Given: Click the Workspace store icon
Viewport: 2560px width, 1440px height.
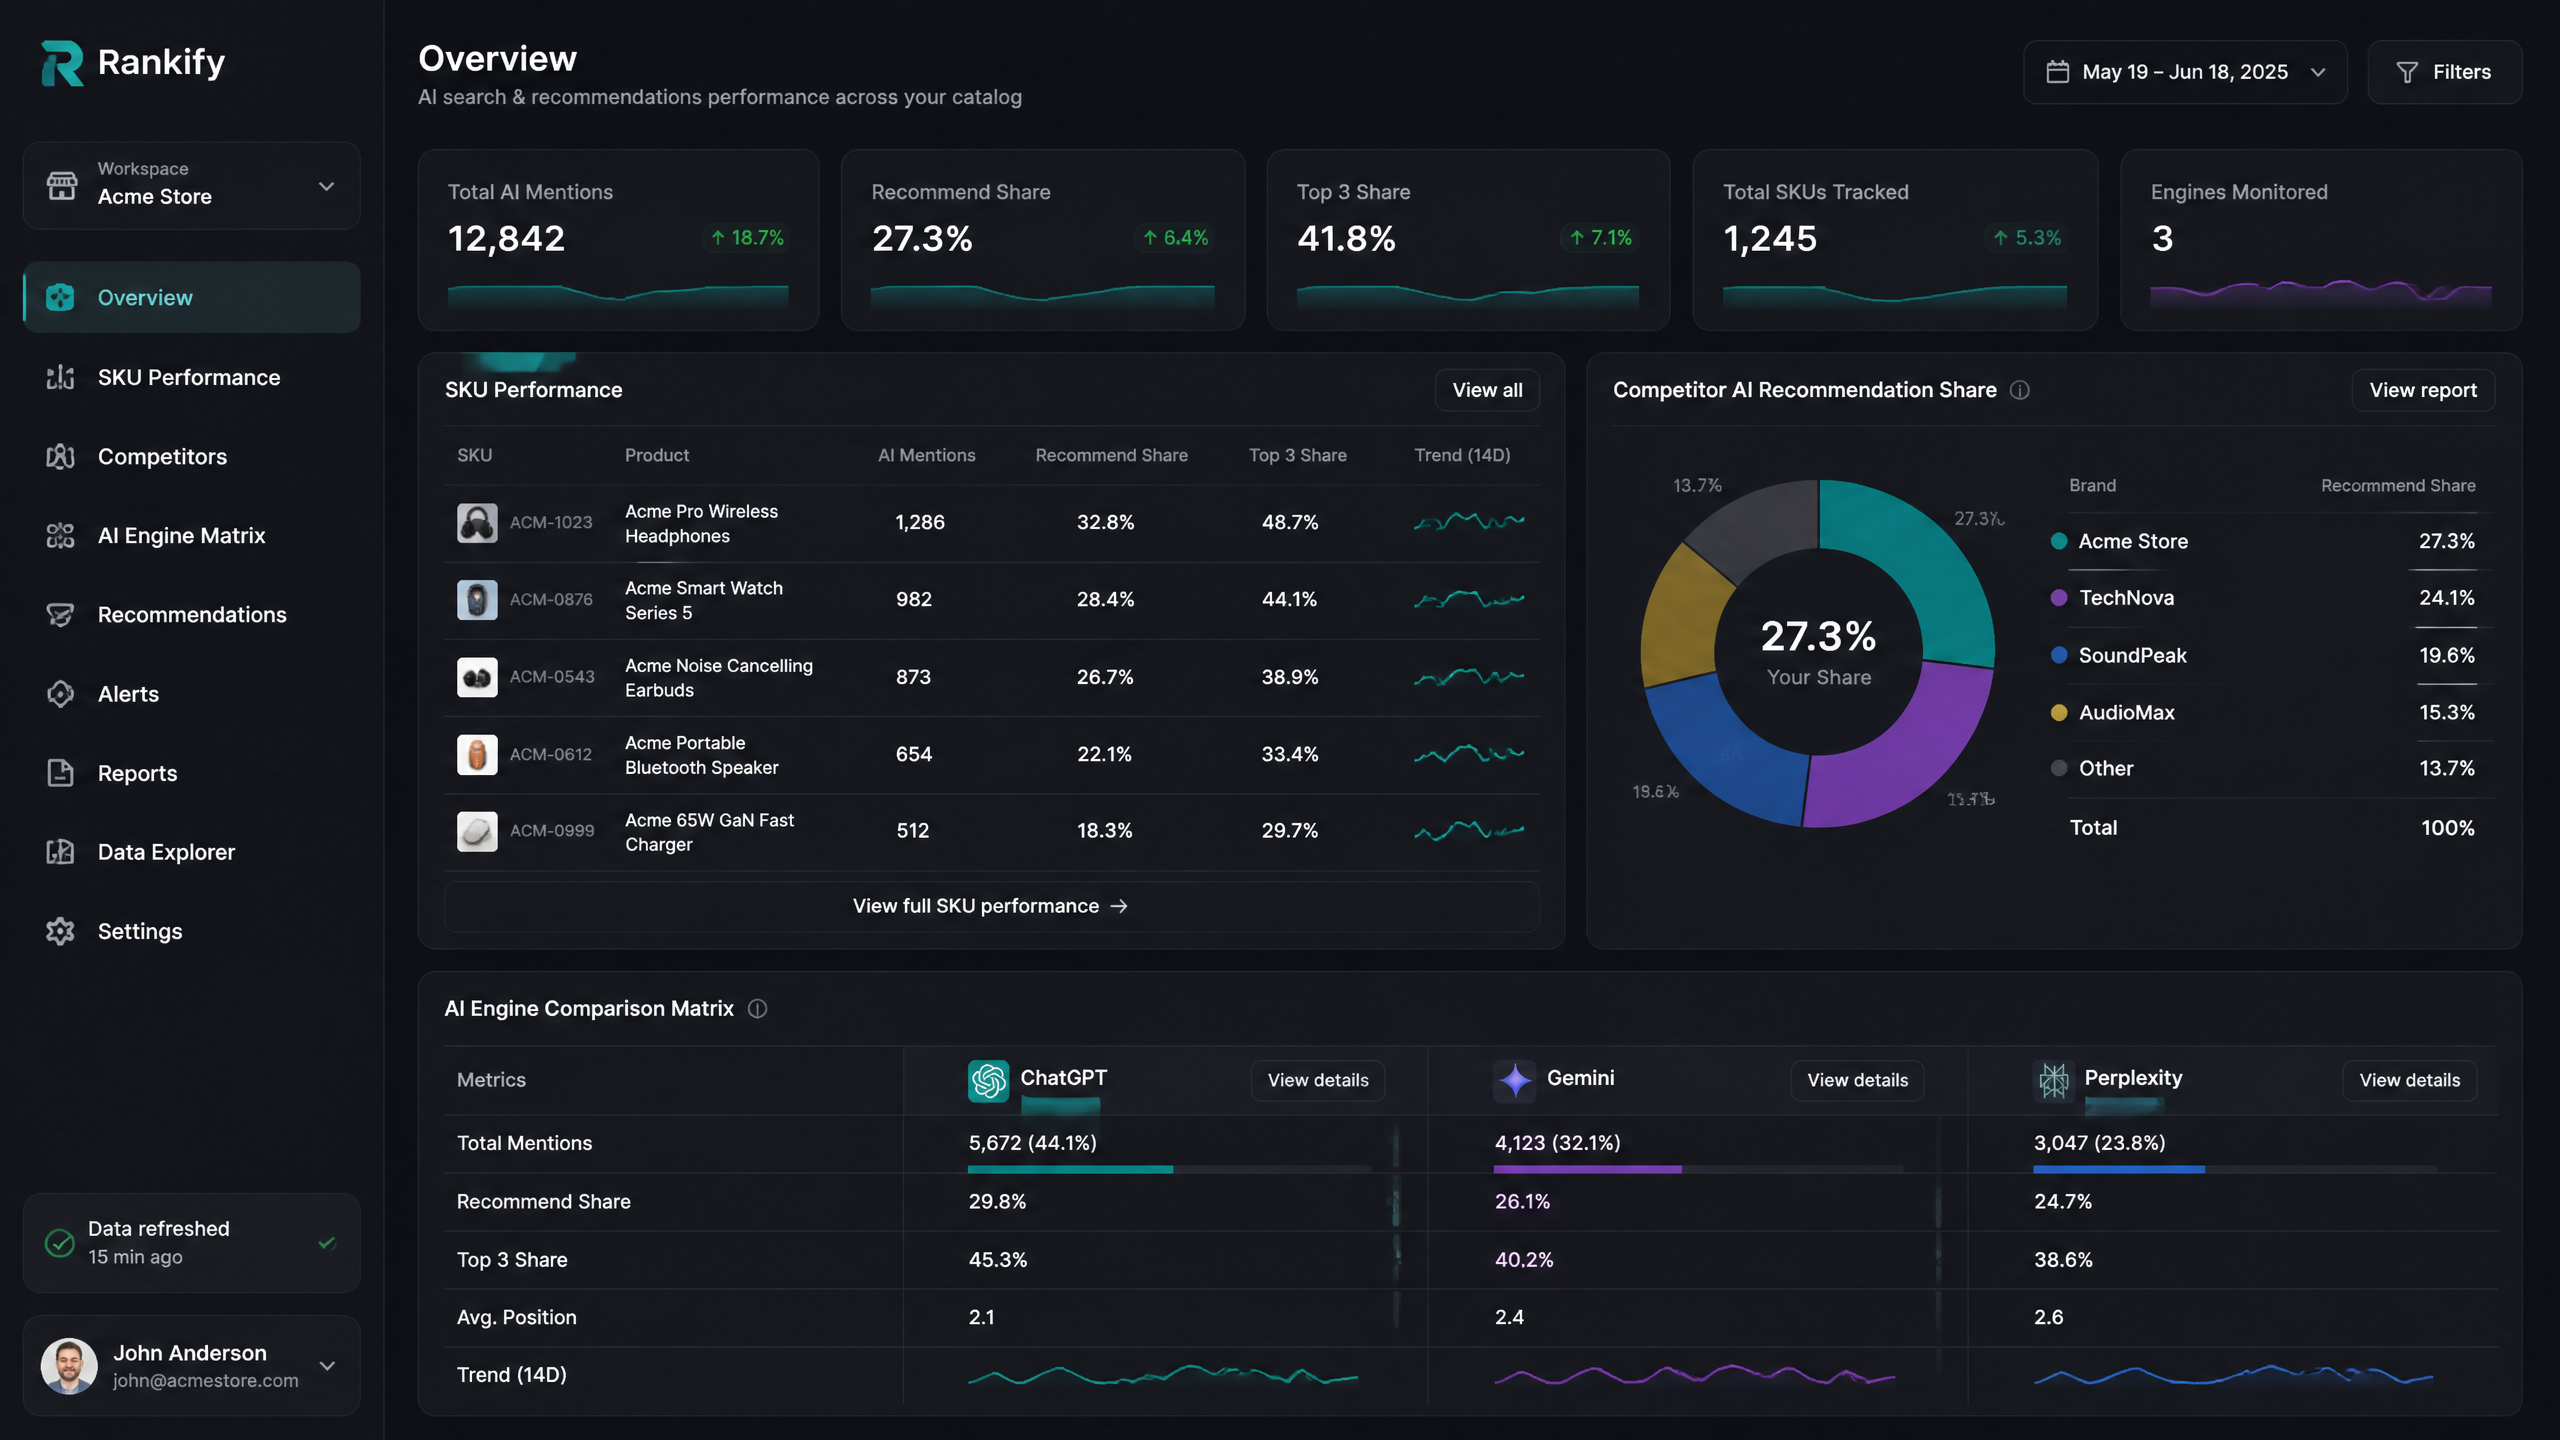Looking at the screenshot, I should (62, 185).
